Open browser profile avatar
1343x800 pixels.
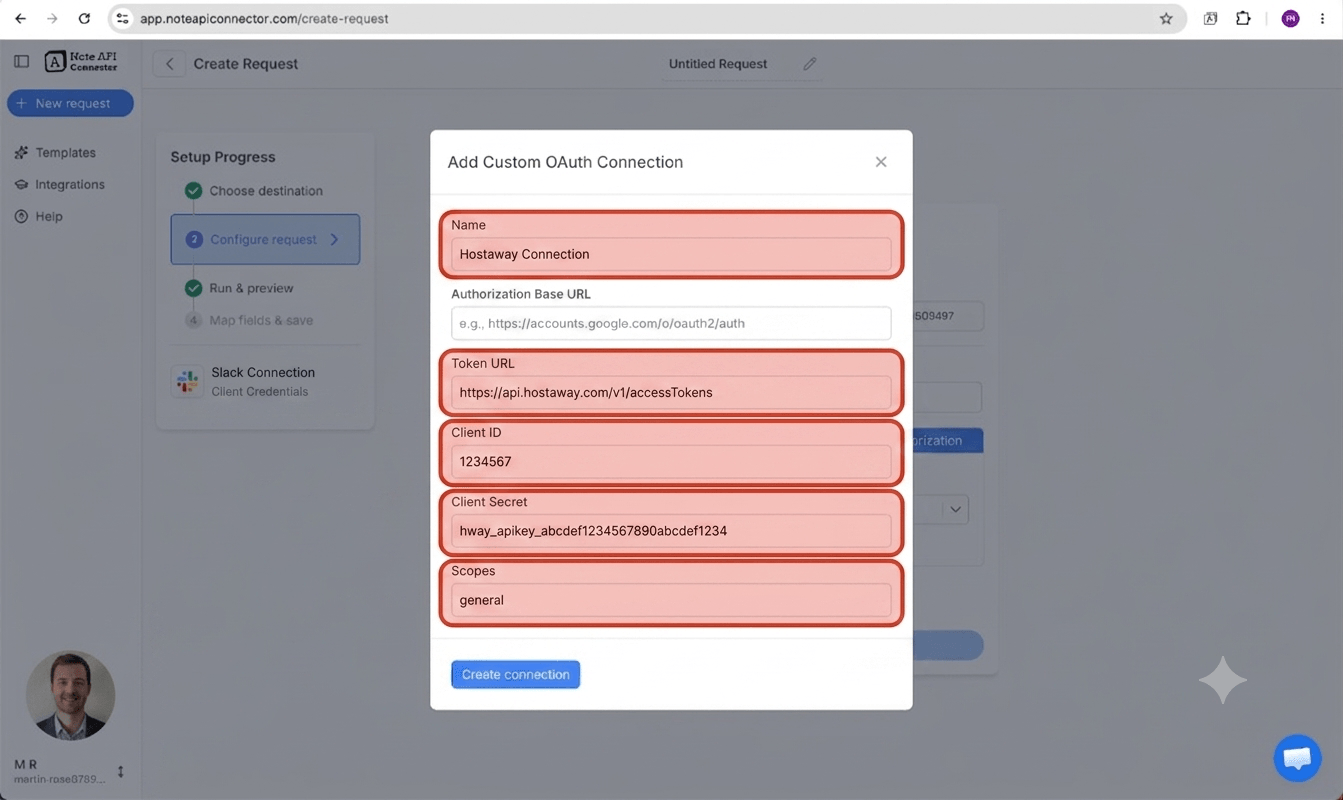click(x=1290, y=18)
